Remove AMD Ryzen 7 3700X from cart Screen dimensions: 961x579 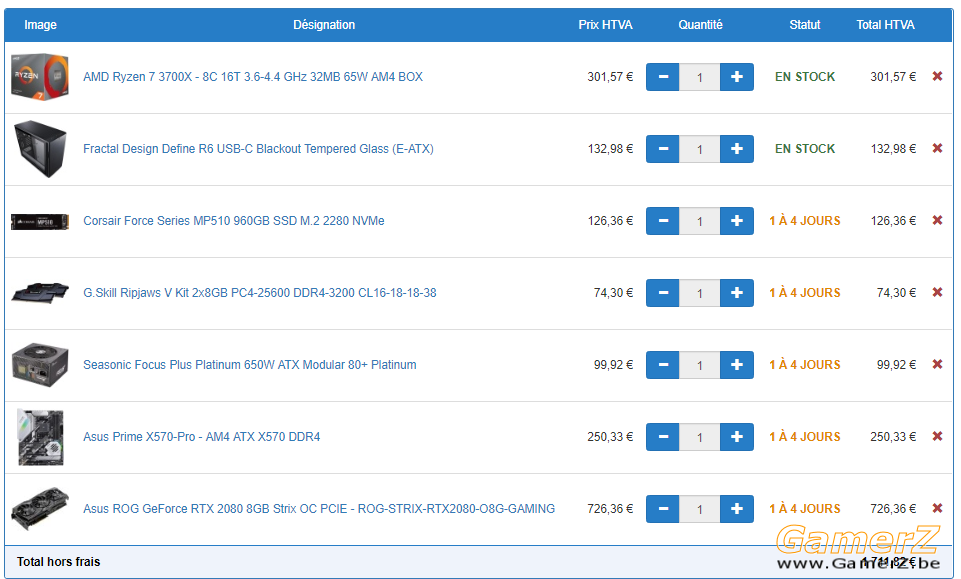tap(936, 77)
